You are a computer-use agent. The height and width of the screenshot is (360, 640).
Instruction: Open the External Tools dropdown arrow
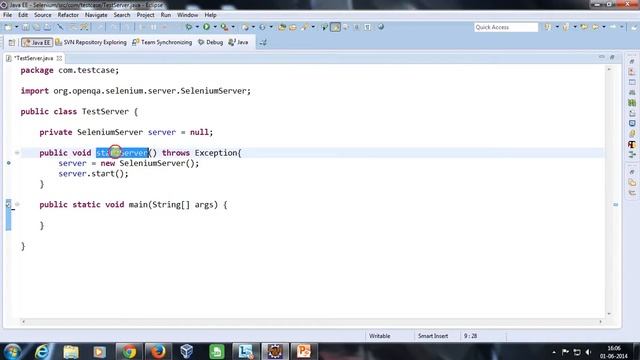233,27
